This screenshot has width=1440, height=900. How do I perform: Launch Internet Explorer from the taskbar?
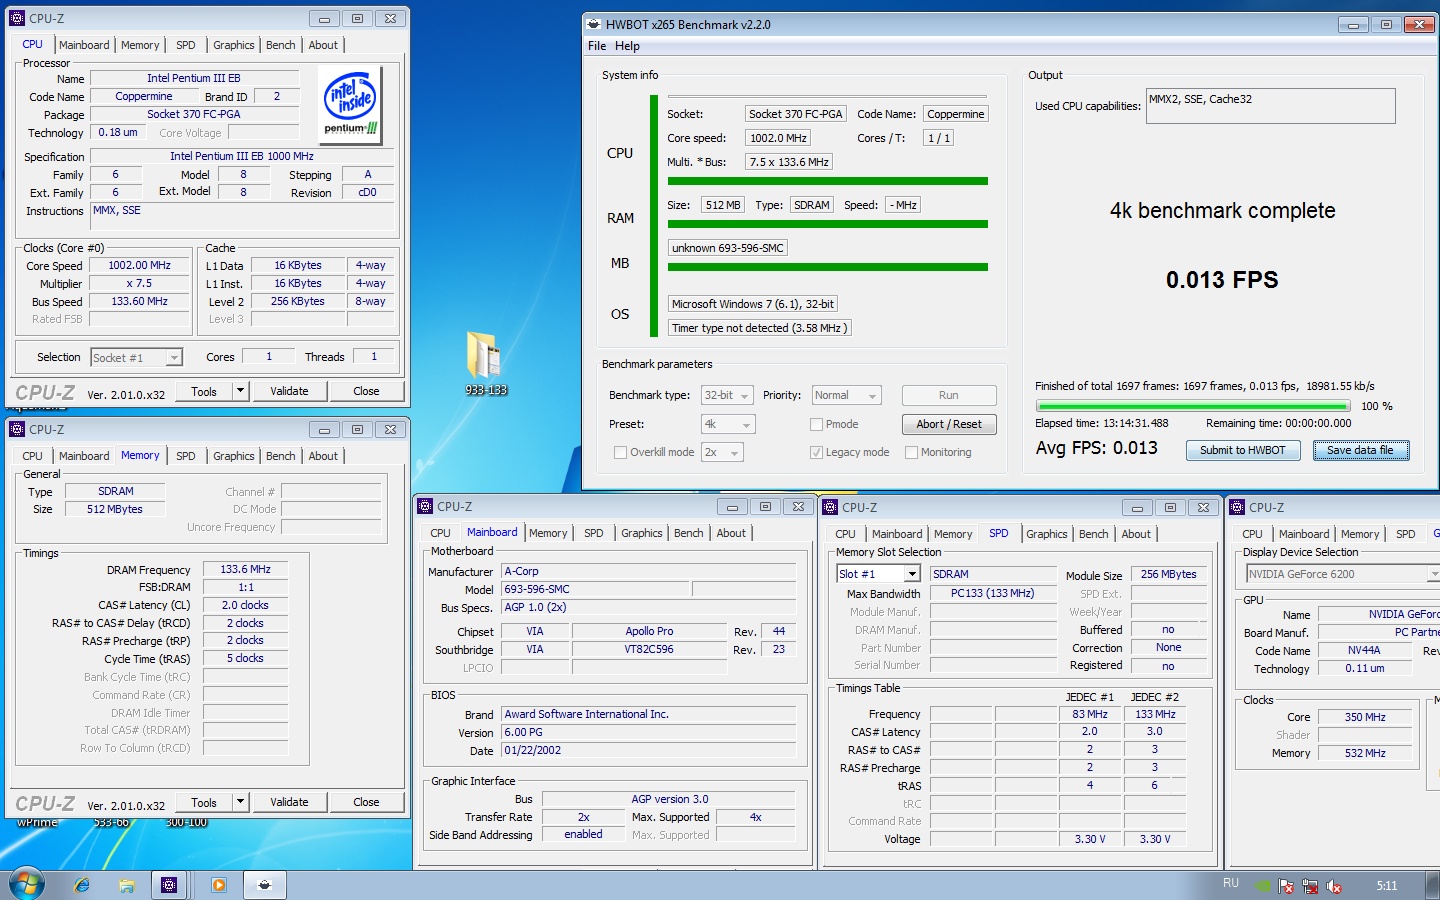tap(82, 885)
